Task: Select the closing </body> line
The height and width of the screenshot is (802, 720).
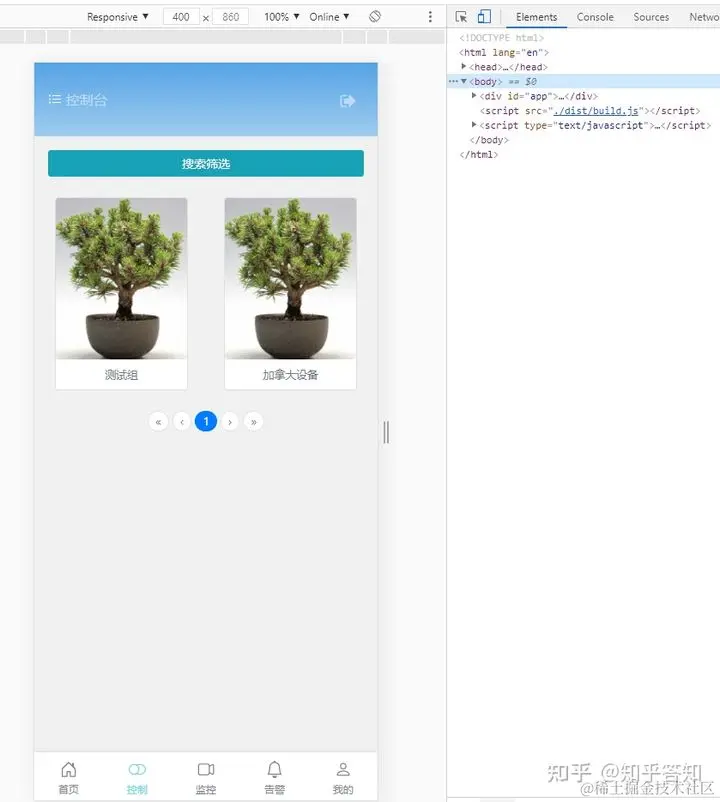Action: [489, 140]
